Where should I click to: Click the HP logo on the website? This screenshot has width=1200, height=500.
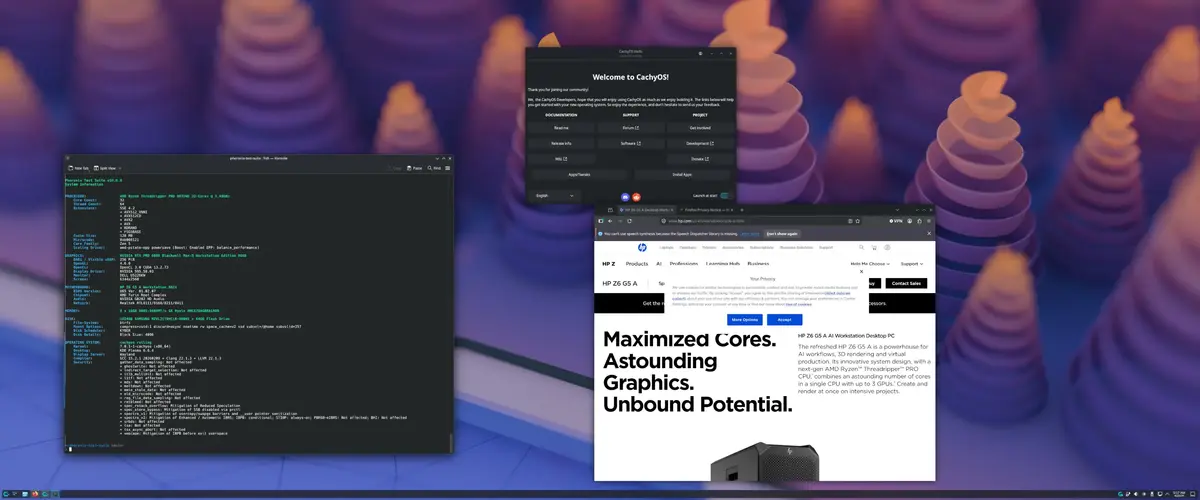(642, 247)
